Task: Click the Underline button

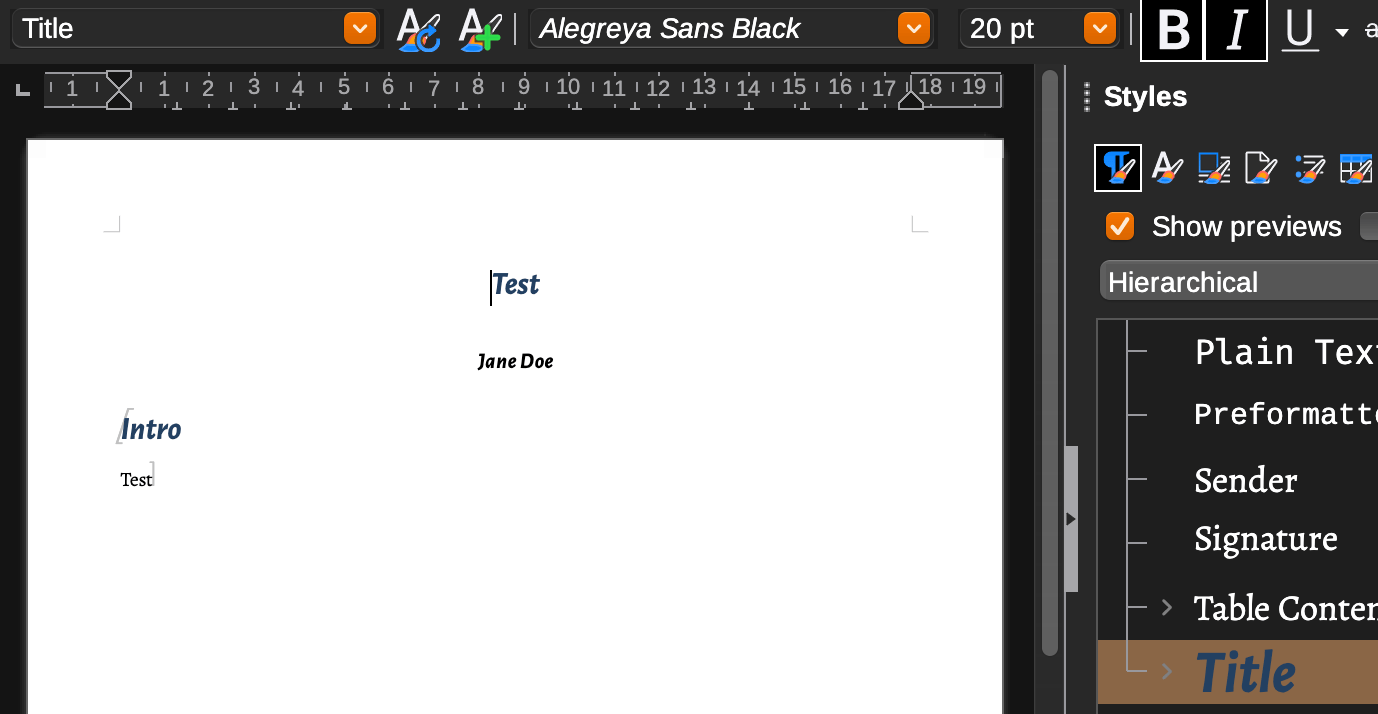Action: click(x=1299, y=30)
